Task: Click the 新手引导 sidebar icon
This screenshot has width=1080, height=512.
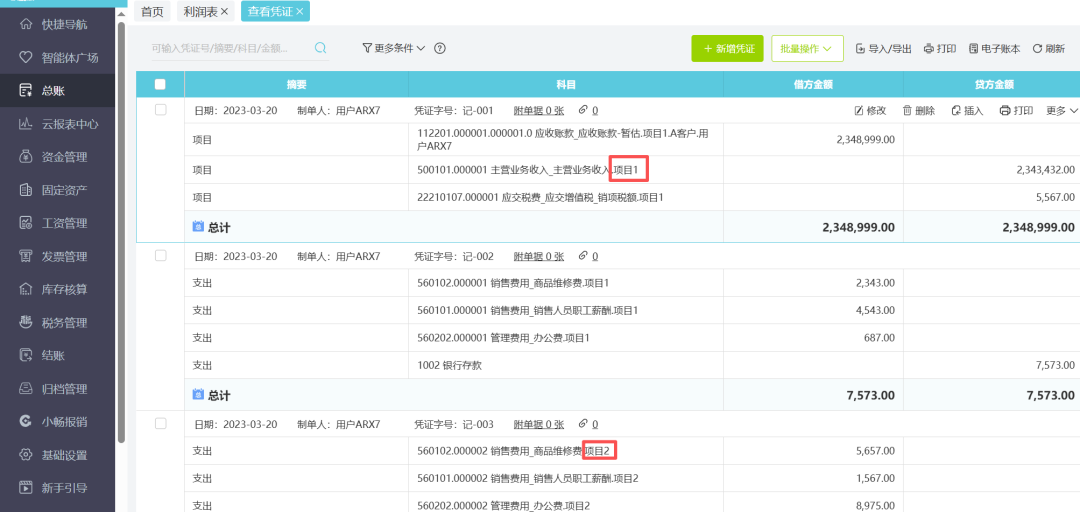Action: tap(26, 488)
